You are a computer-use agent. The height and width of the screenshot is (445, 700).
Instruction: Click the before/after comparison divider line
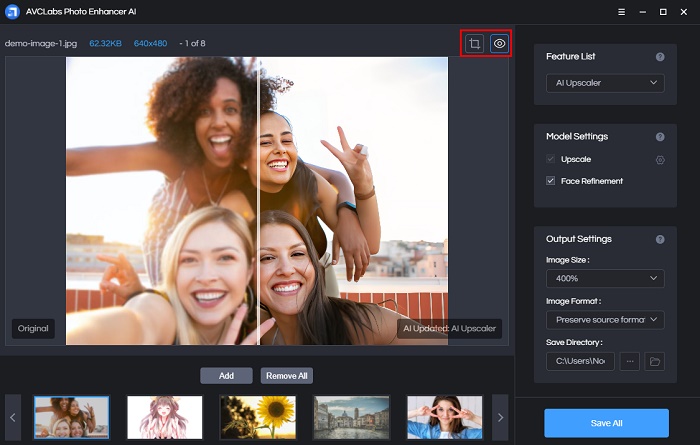click(x=258, y=201)
